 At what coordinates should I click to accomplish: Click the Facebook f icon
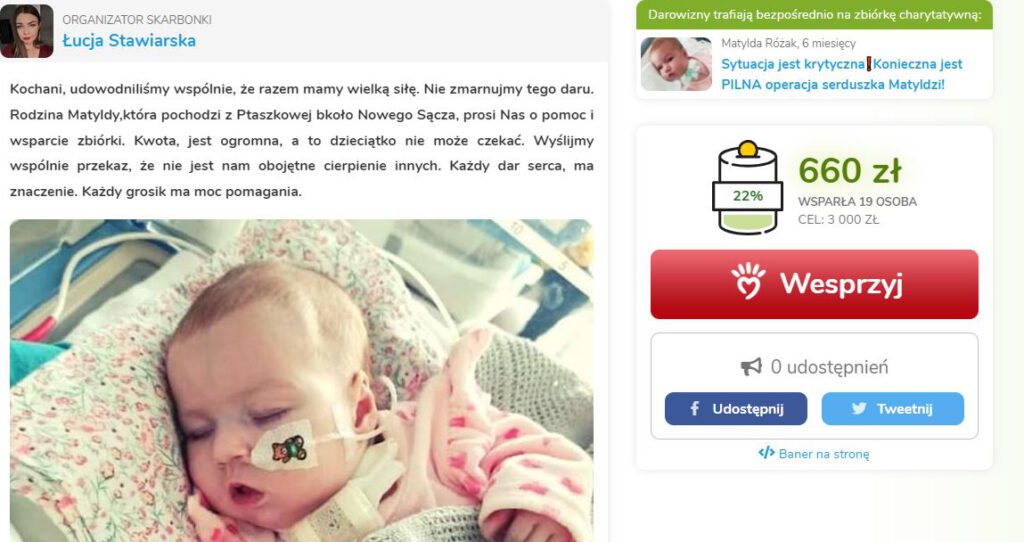(x=695, y=409)
